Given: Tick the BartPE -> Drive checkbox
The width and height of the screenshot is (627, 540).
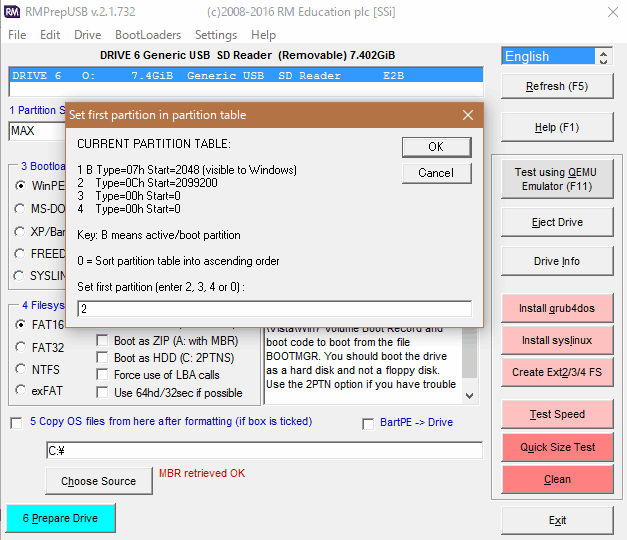Looking at the screenshot, I should click(x=368, y=424).
